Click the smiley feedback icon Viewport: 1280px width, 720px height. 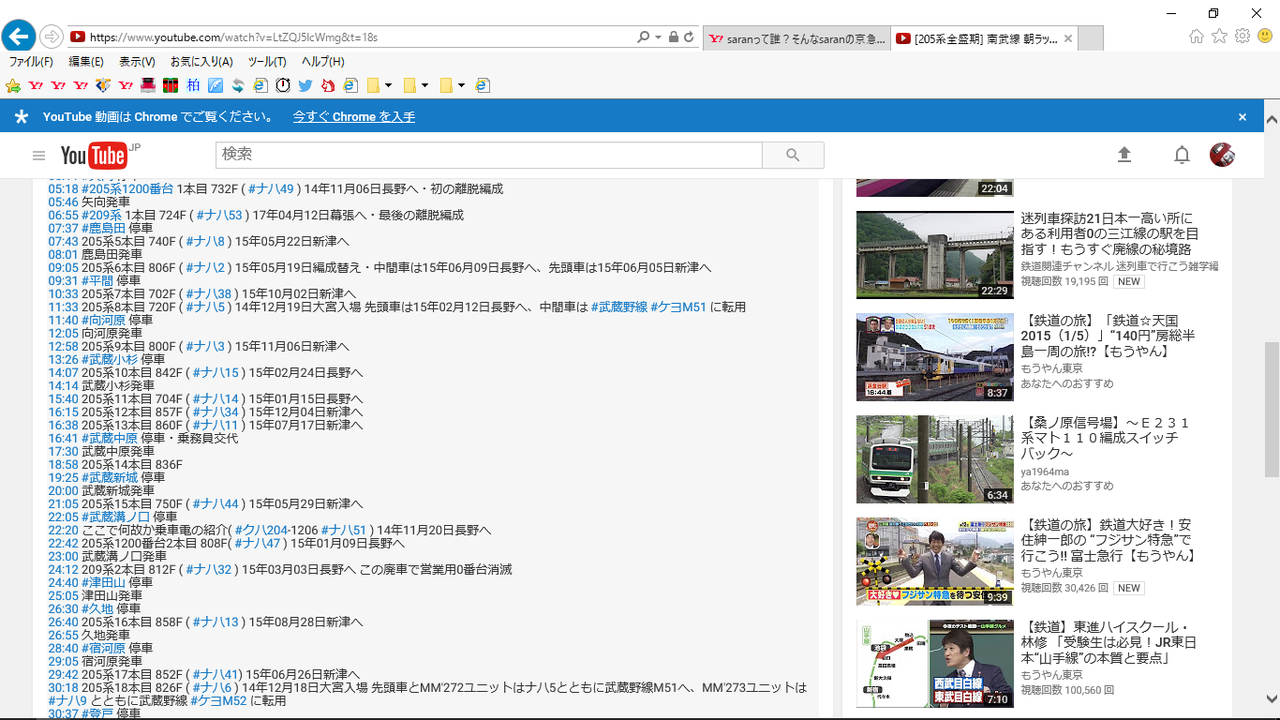pos(1265,37)
